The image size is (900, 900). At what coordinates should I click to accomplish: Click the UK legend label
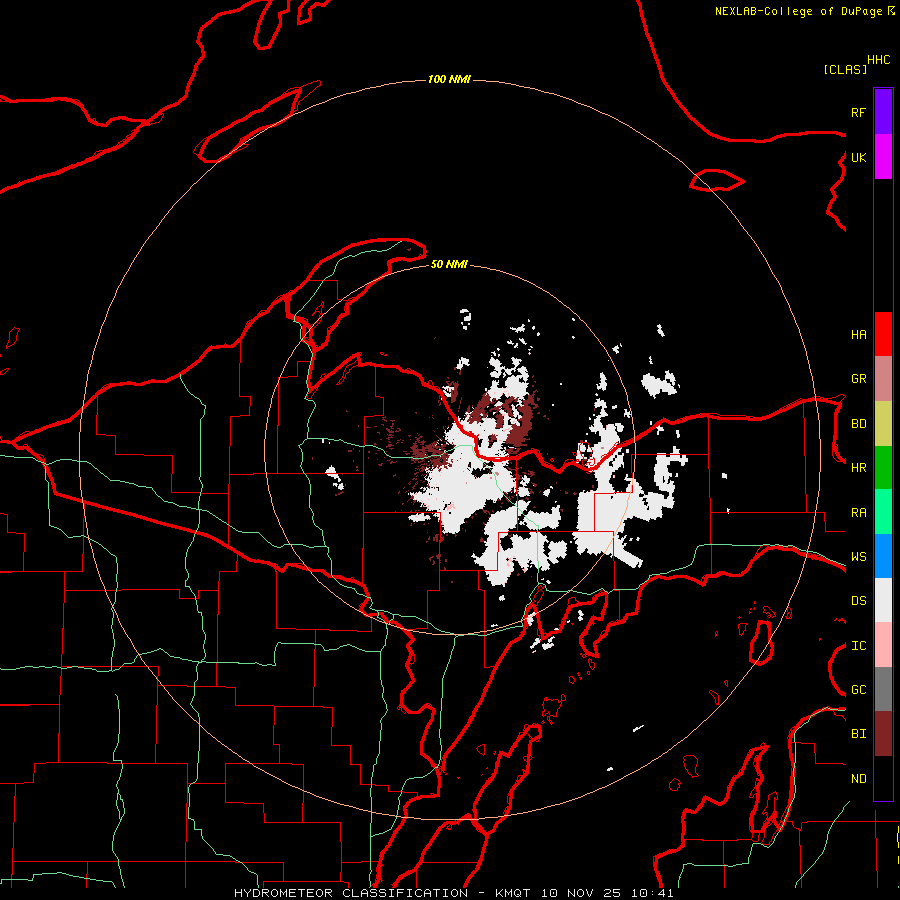[x=858, y=157]
